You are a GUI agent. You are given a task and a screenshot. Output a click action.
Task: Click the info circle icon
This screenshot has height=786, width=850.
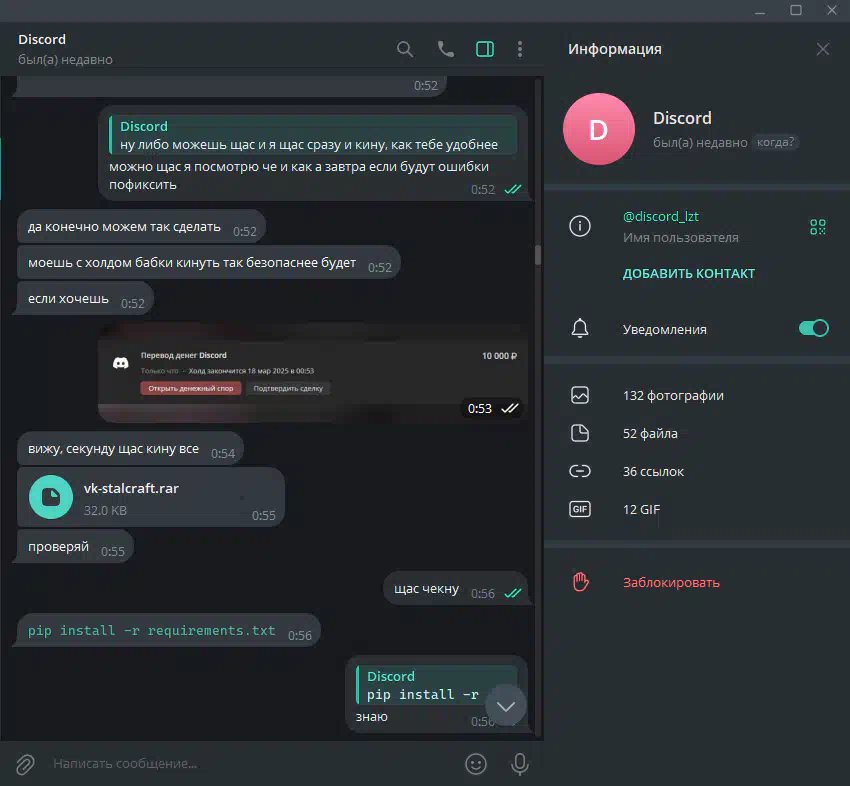tap(579, 226)
